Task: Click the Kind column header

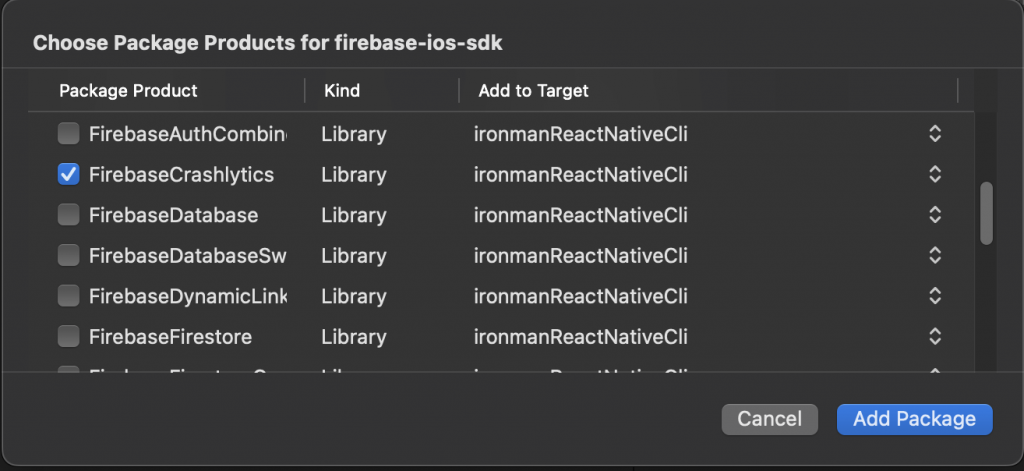Action: pyautogui.click(x=342, y=91)
